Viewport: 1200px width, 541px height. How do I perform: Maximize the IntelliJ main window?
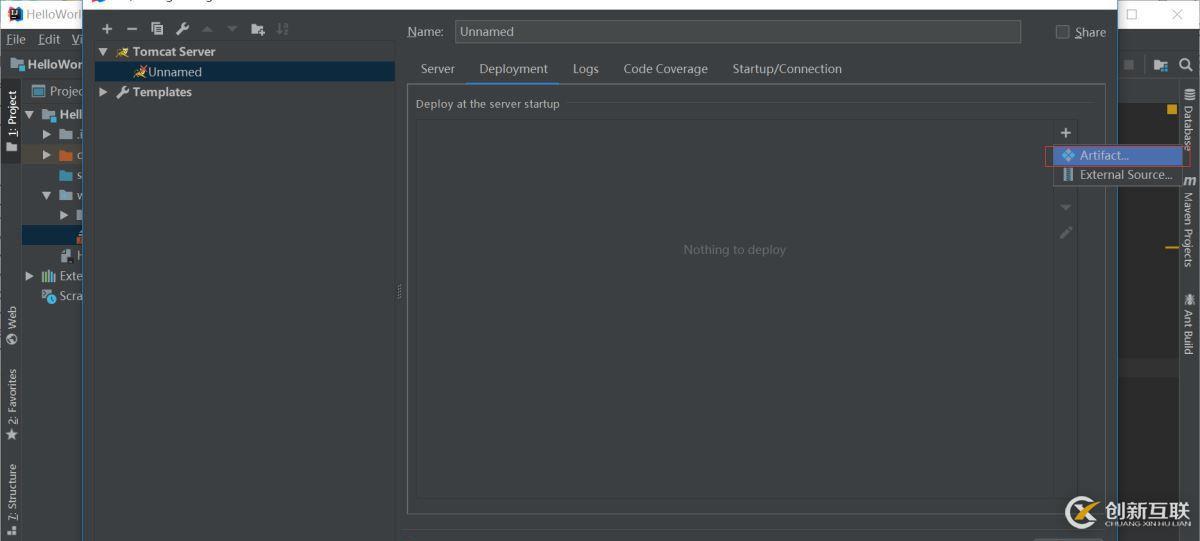pos(1132,15)
